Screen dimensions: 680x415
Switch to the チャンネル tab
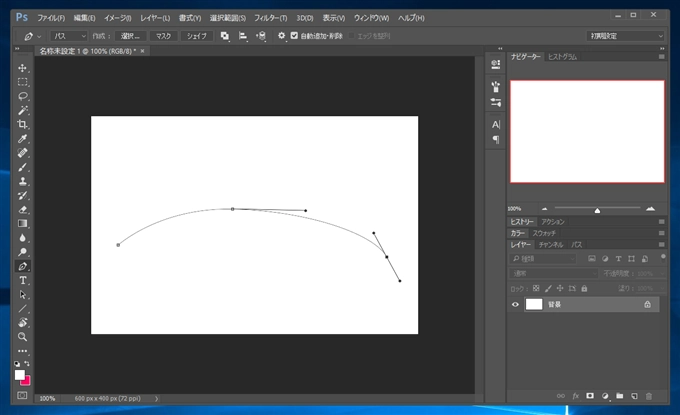[x=551, y=244]
